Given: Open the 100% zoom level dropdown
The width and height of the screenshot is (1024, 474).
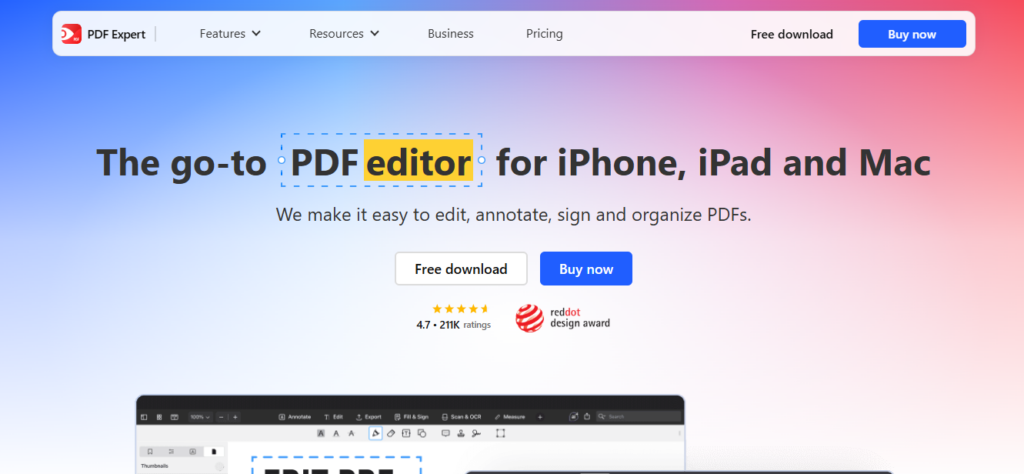Looking at the screenshot, I should point(200,417).
